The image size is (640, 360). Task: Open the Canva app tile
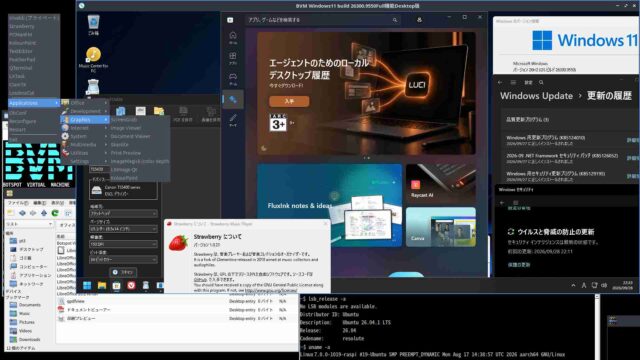coord(441,227)
